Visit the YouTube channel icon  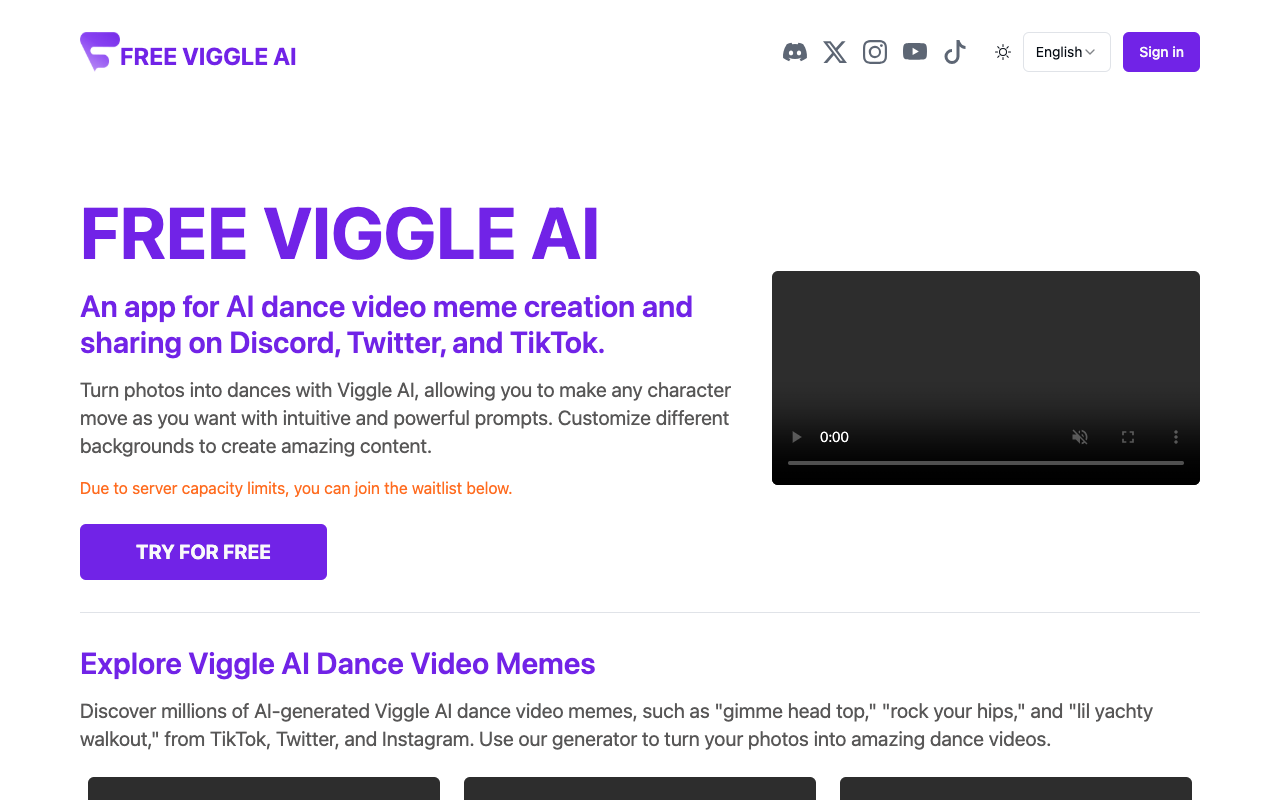tap(915, 51)
